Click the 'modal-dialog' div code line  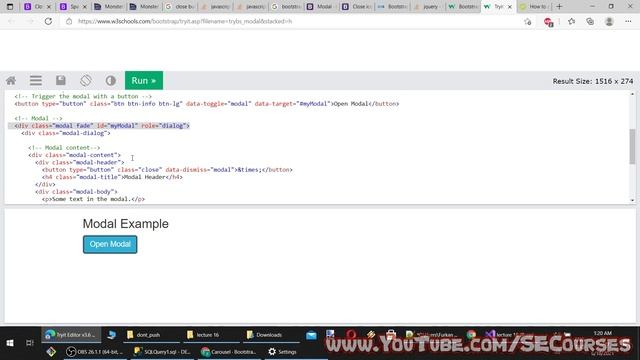point(66,133)
